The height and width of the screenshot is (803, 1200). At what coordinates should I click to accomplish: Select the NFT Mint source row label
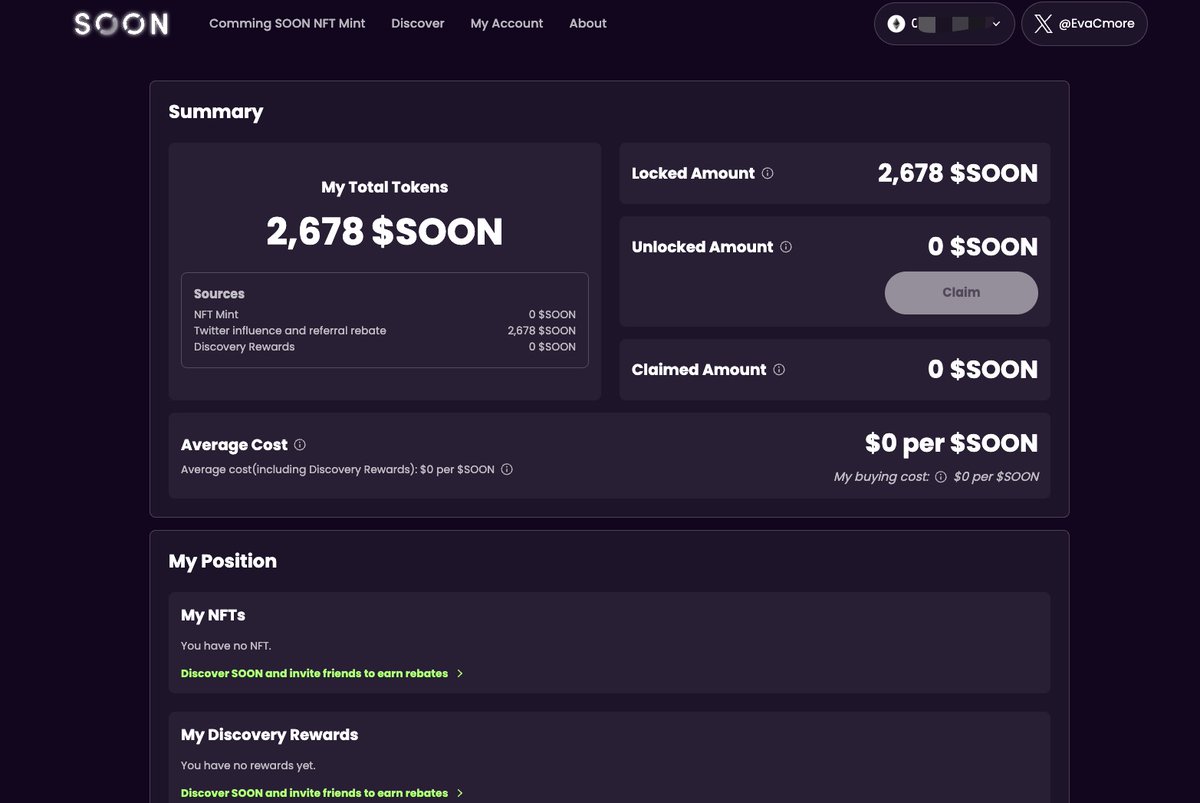[216, 315]
